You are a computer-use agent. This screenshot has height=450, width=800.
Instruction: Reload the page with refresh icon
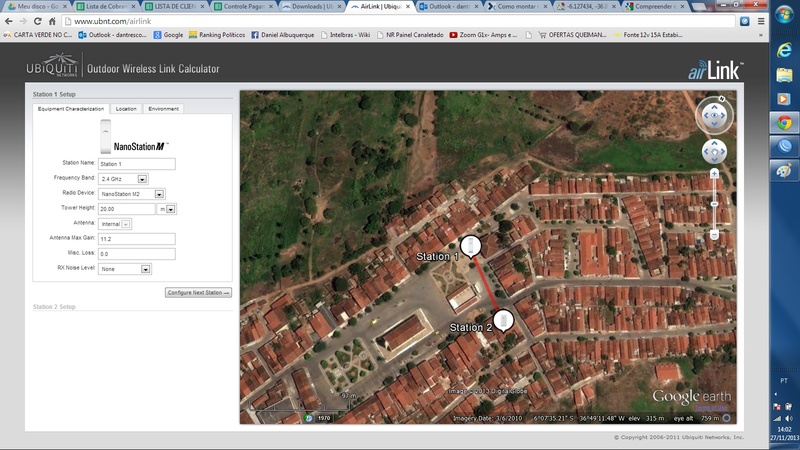tap(38, 21)
